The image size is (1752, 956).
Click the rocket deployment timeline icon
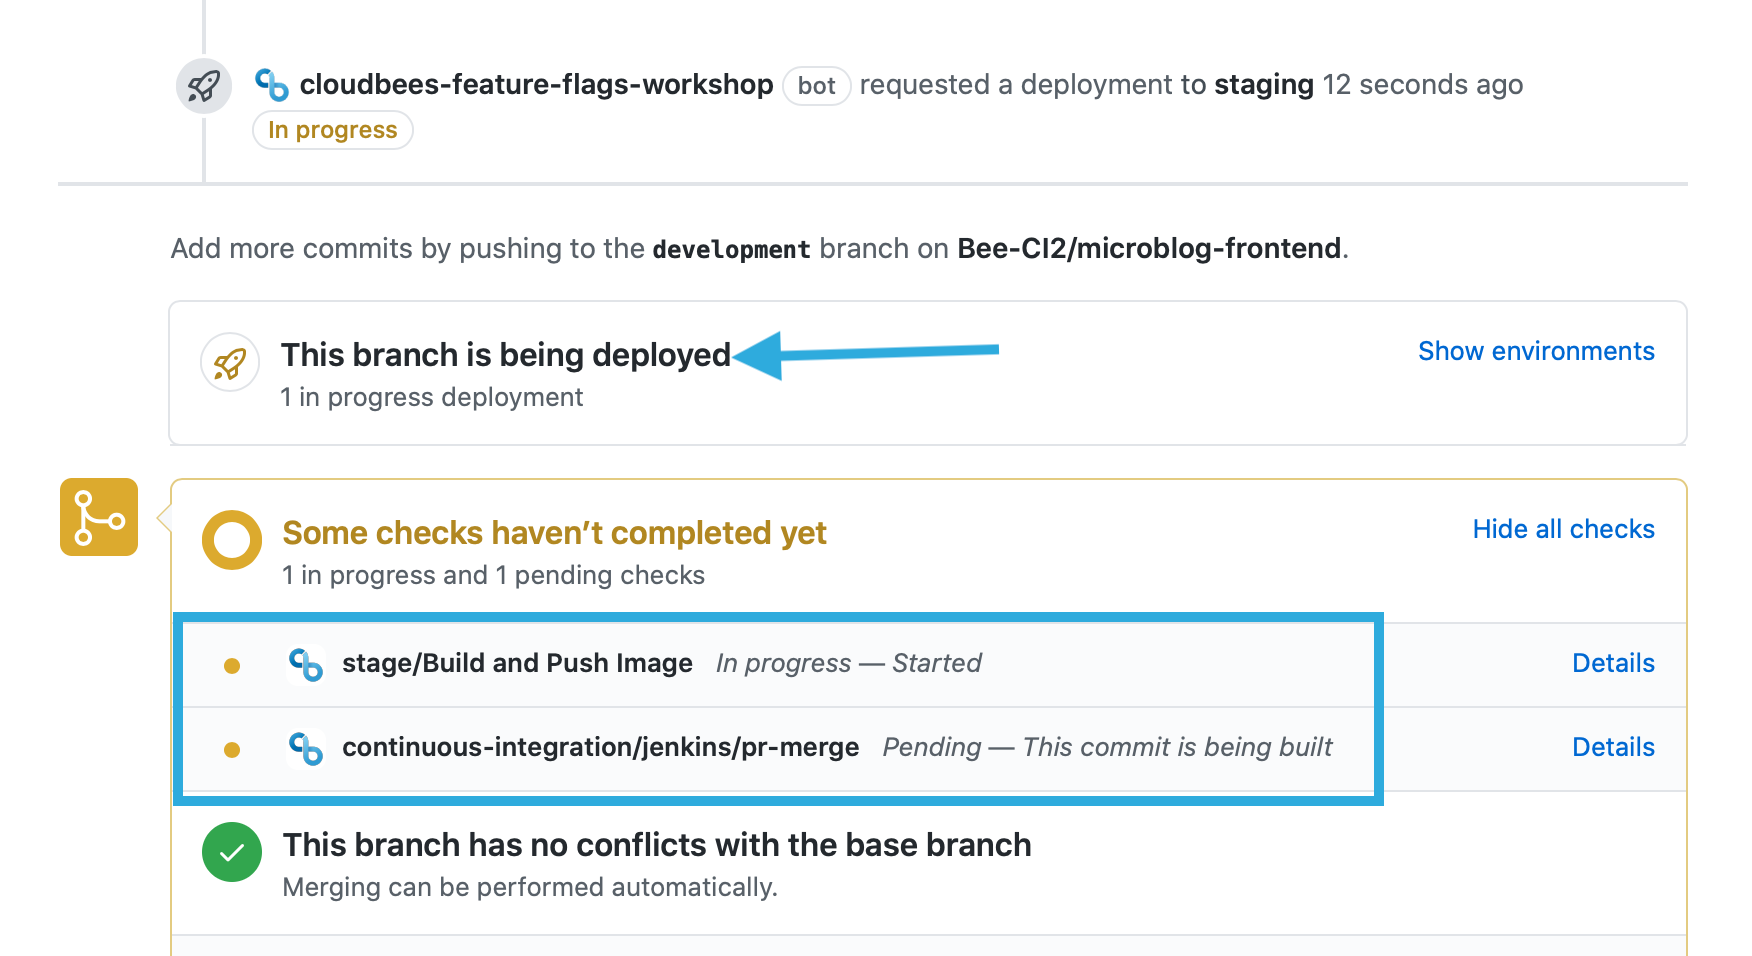(204, 86)
